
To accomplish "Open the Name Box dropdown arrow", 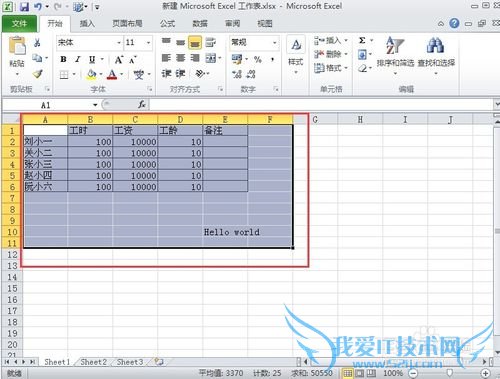I will (95, 105).
